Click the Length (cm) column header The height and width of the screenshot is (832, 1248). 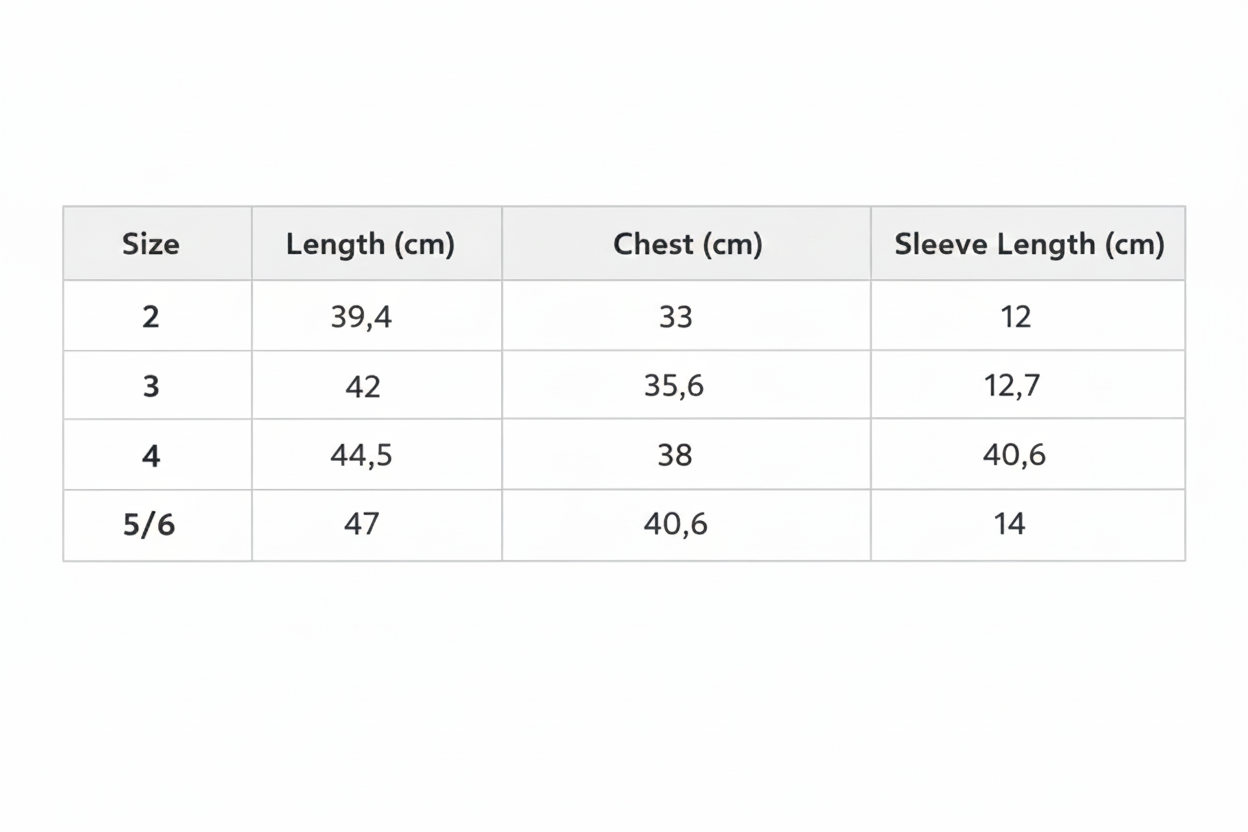tap(370, 244)
